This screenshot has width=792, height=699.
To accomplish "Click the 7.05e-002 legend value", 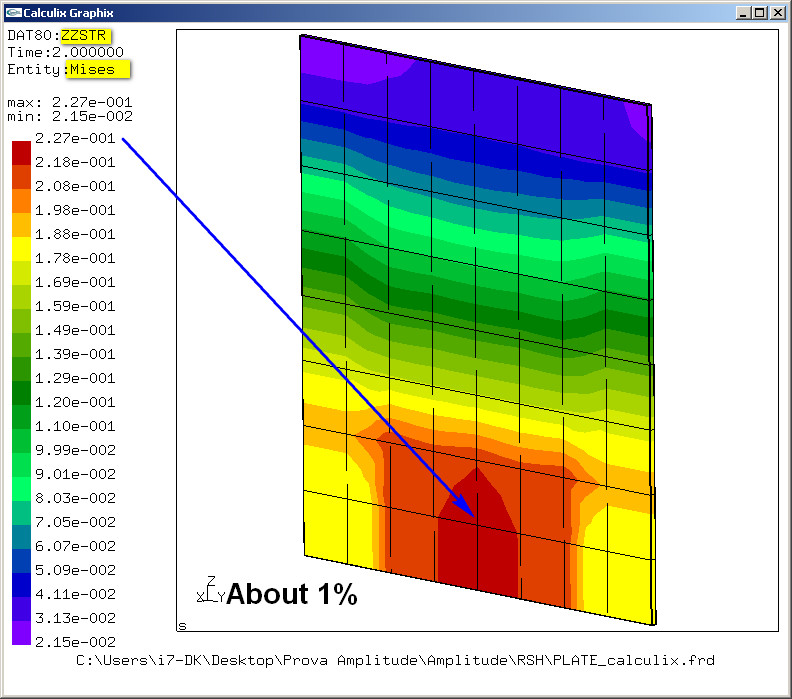I will [75, 522].
